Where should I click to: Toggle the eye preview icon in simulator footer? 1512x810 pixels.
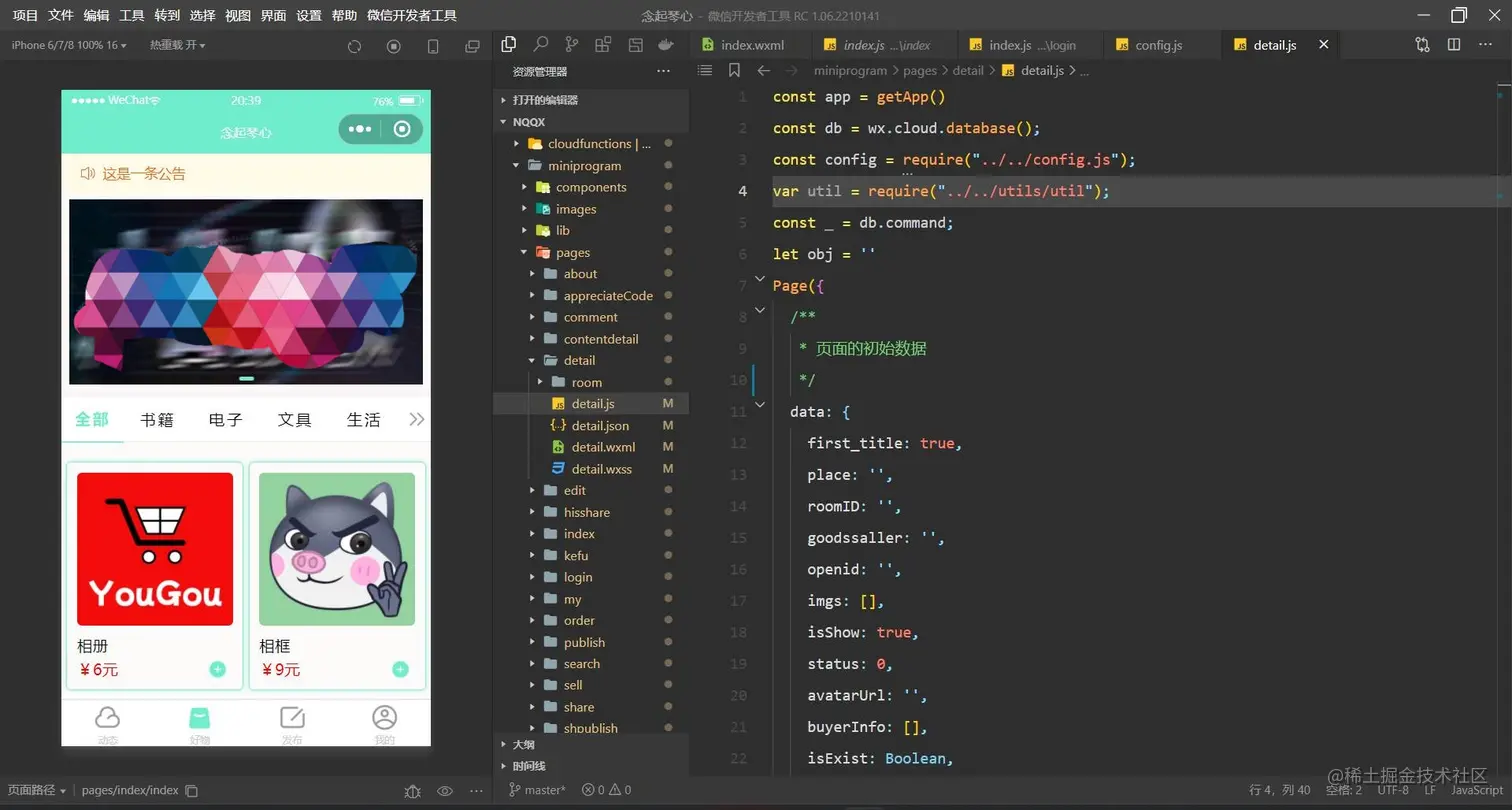coord(445,791)
